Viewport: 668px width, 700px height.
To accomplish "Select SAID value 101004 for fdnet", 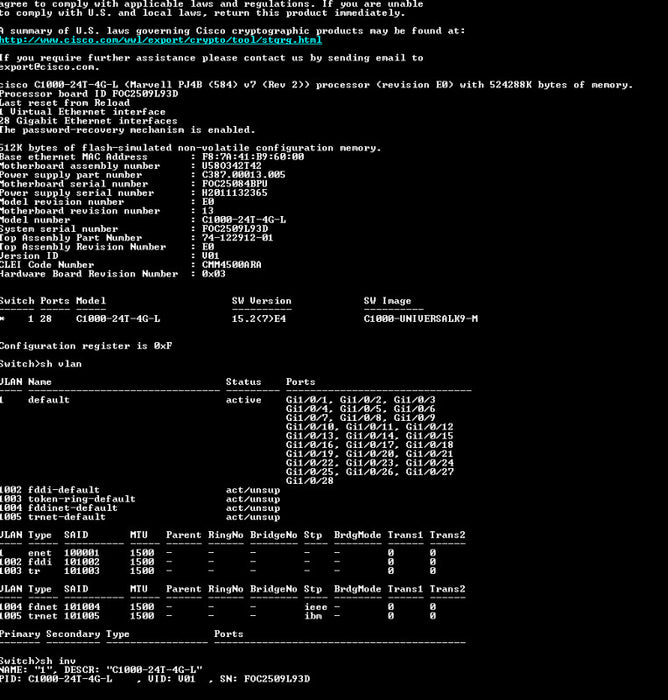I will 82,607.
